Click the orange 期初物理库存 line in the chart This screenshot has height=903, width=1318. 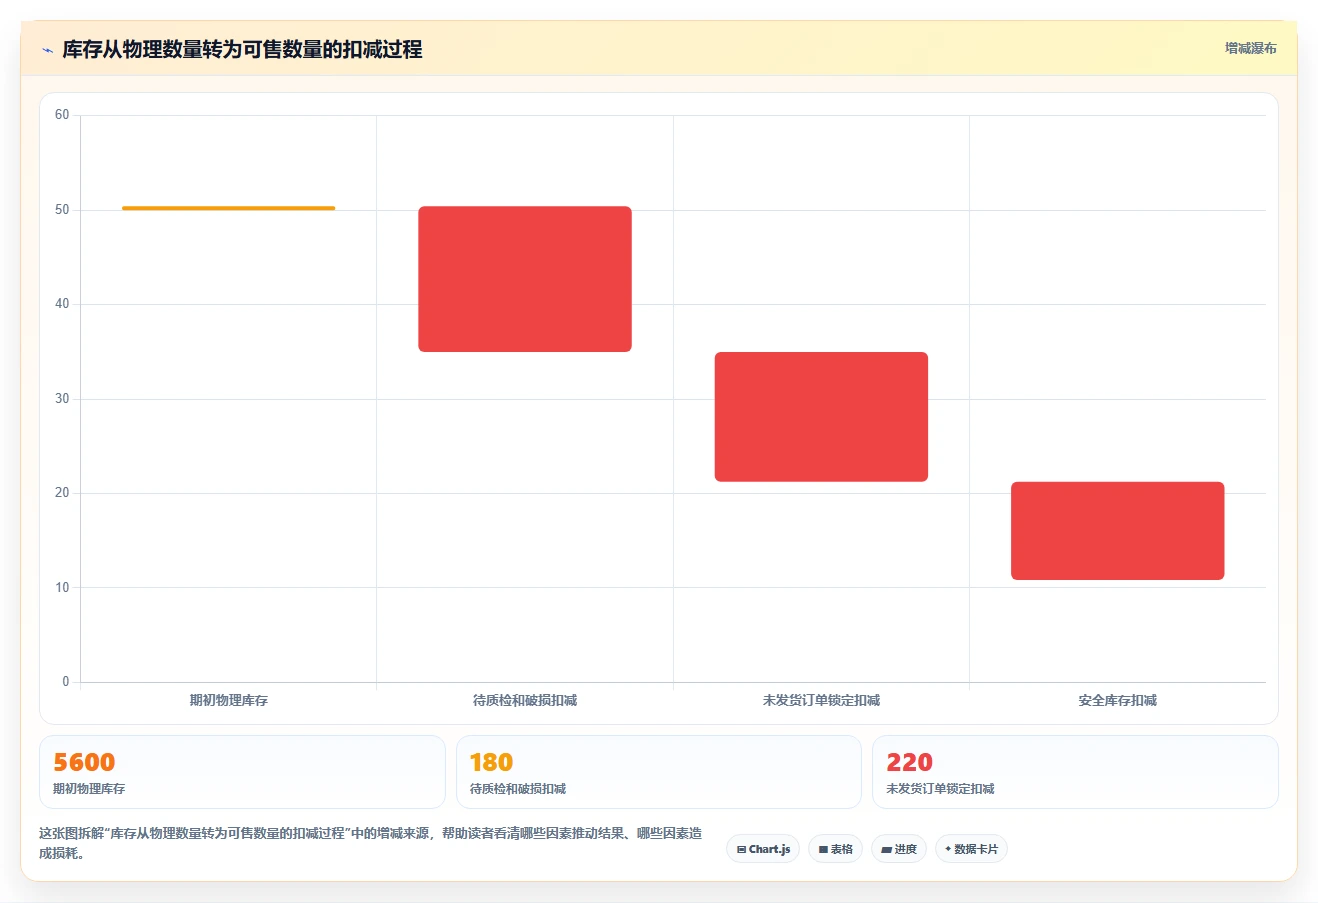tap(228, 208)
